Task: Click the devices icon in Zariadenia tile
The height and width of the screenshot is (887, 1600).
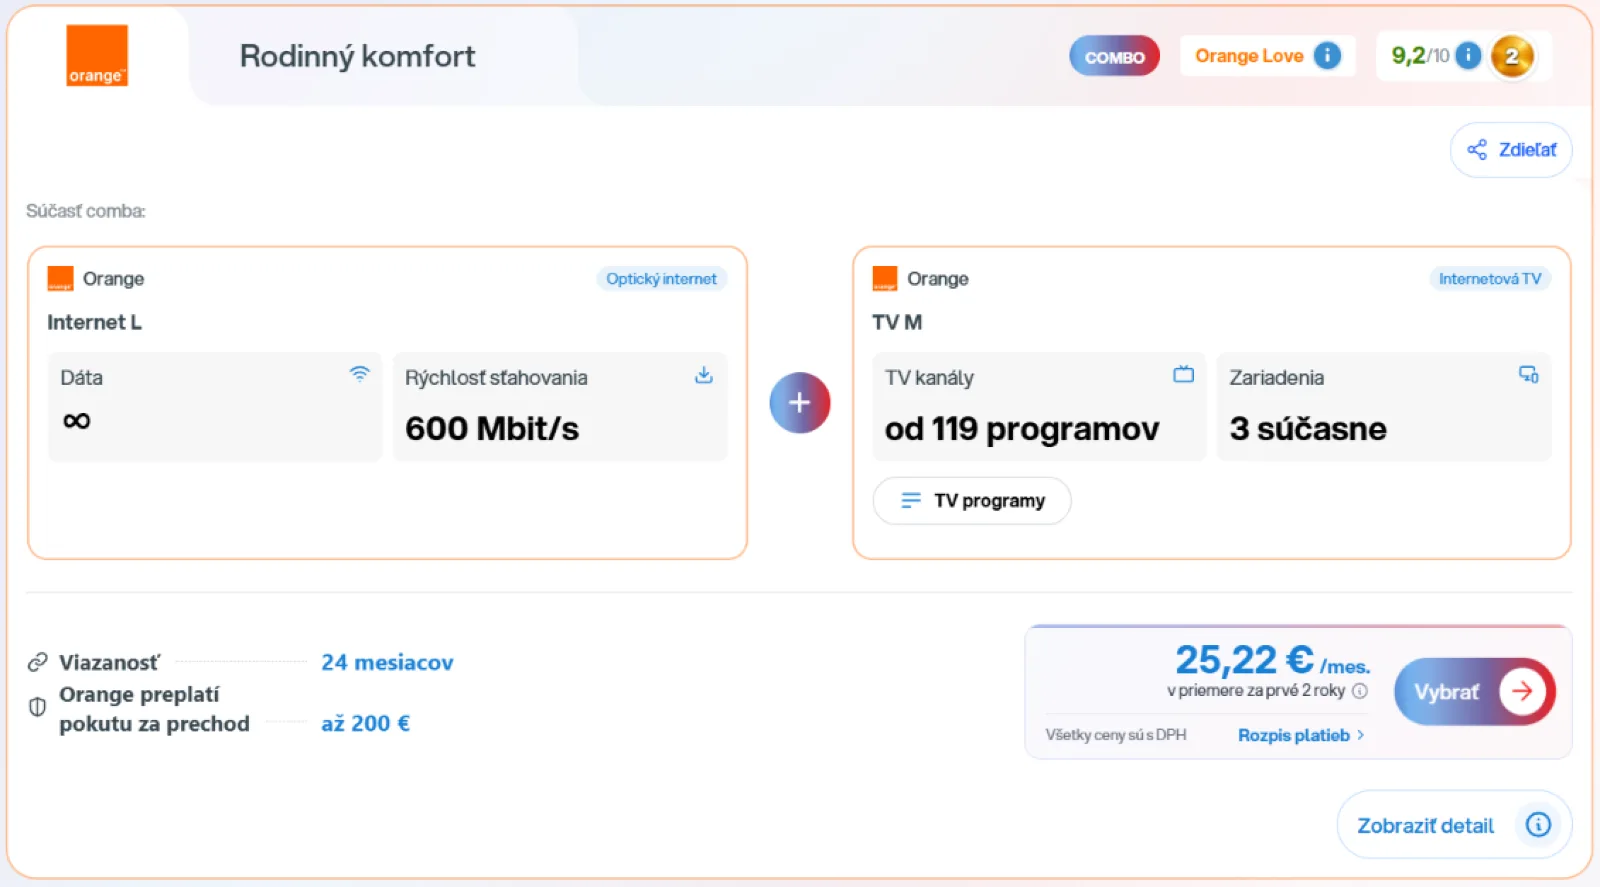Action: click(1528, 375)
